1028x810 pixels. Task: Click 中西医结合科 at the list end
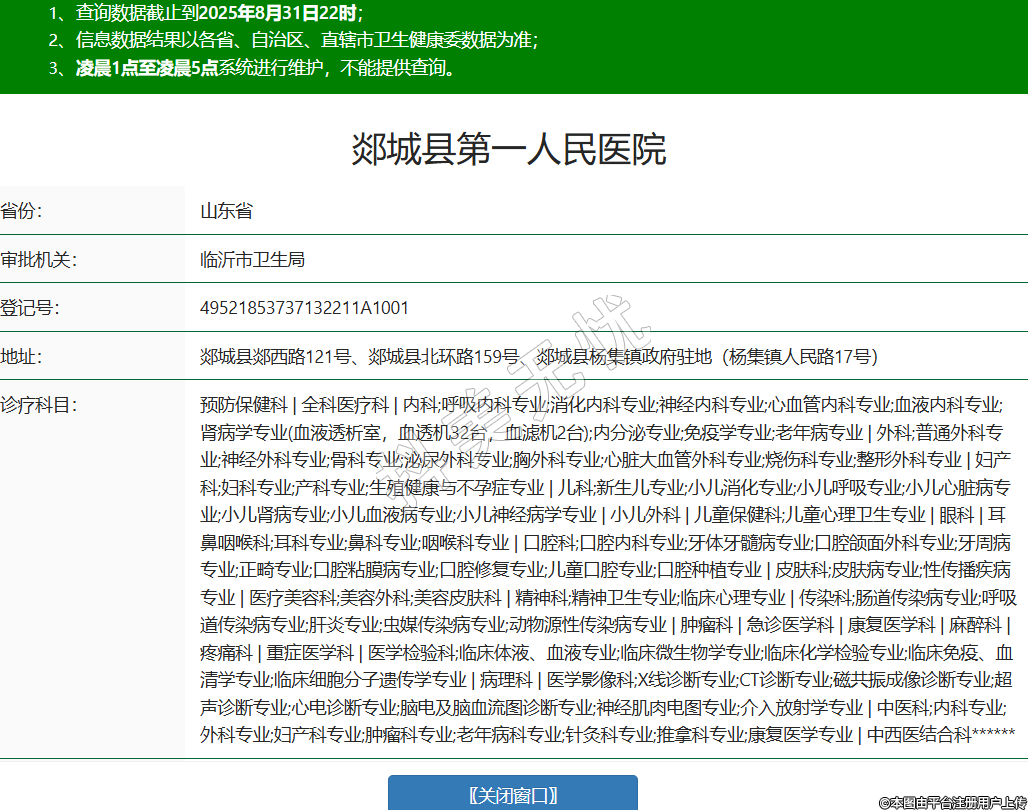click(x=918, y=735)
